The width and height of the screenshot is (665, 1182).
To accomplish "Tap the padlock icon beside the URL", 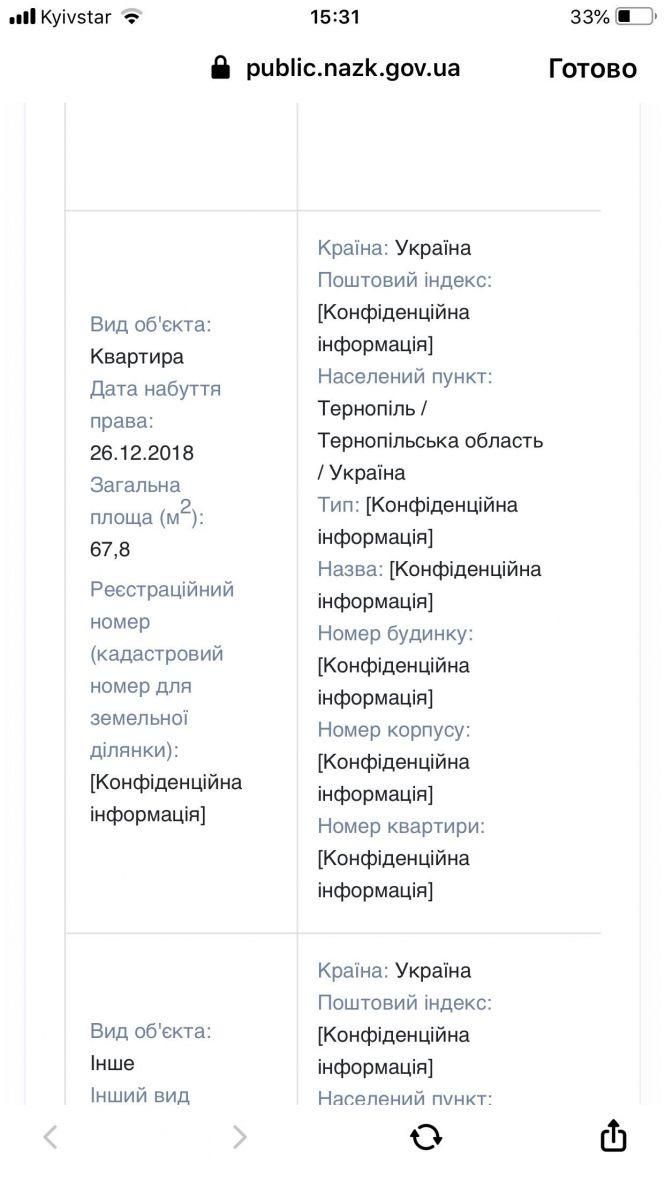I will (x=221, y=68).
